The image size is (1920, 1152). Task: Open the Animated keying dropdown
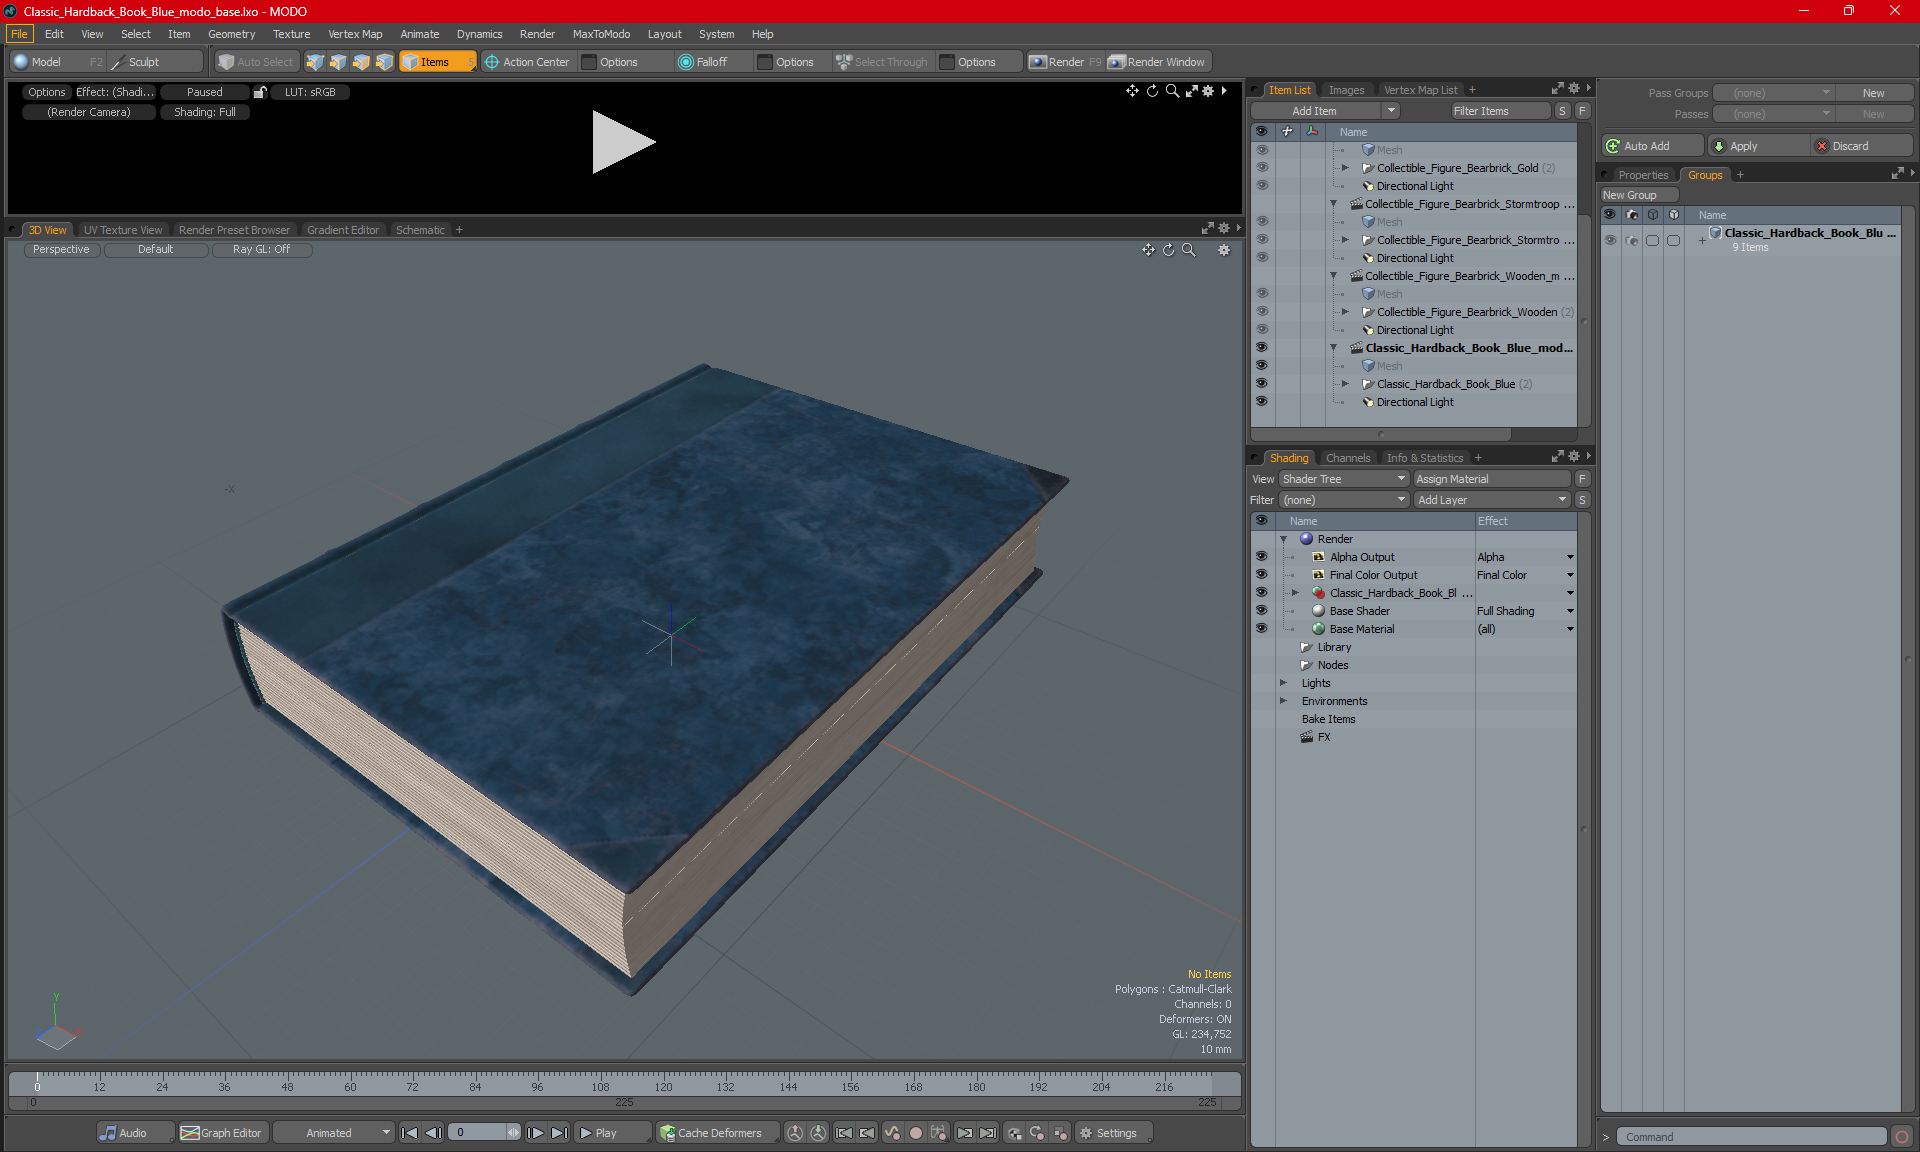click(x=334, y=1133)
